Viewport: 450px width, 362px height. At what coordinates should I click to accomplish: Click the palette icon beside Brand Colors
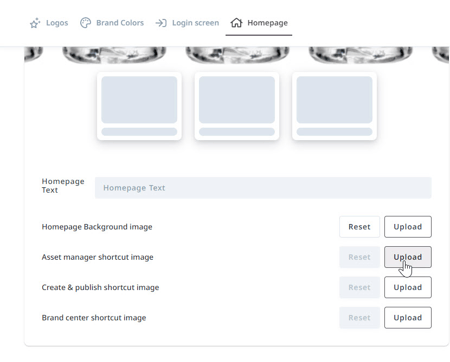point(86,23)
